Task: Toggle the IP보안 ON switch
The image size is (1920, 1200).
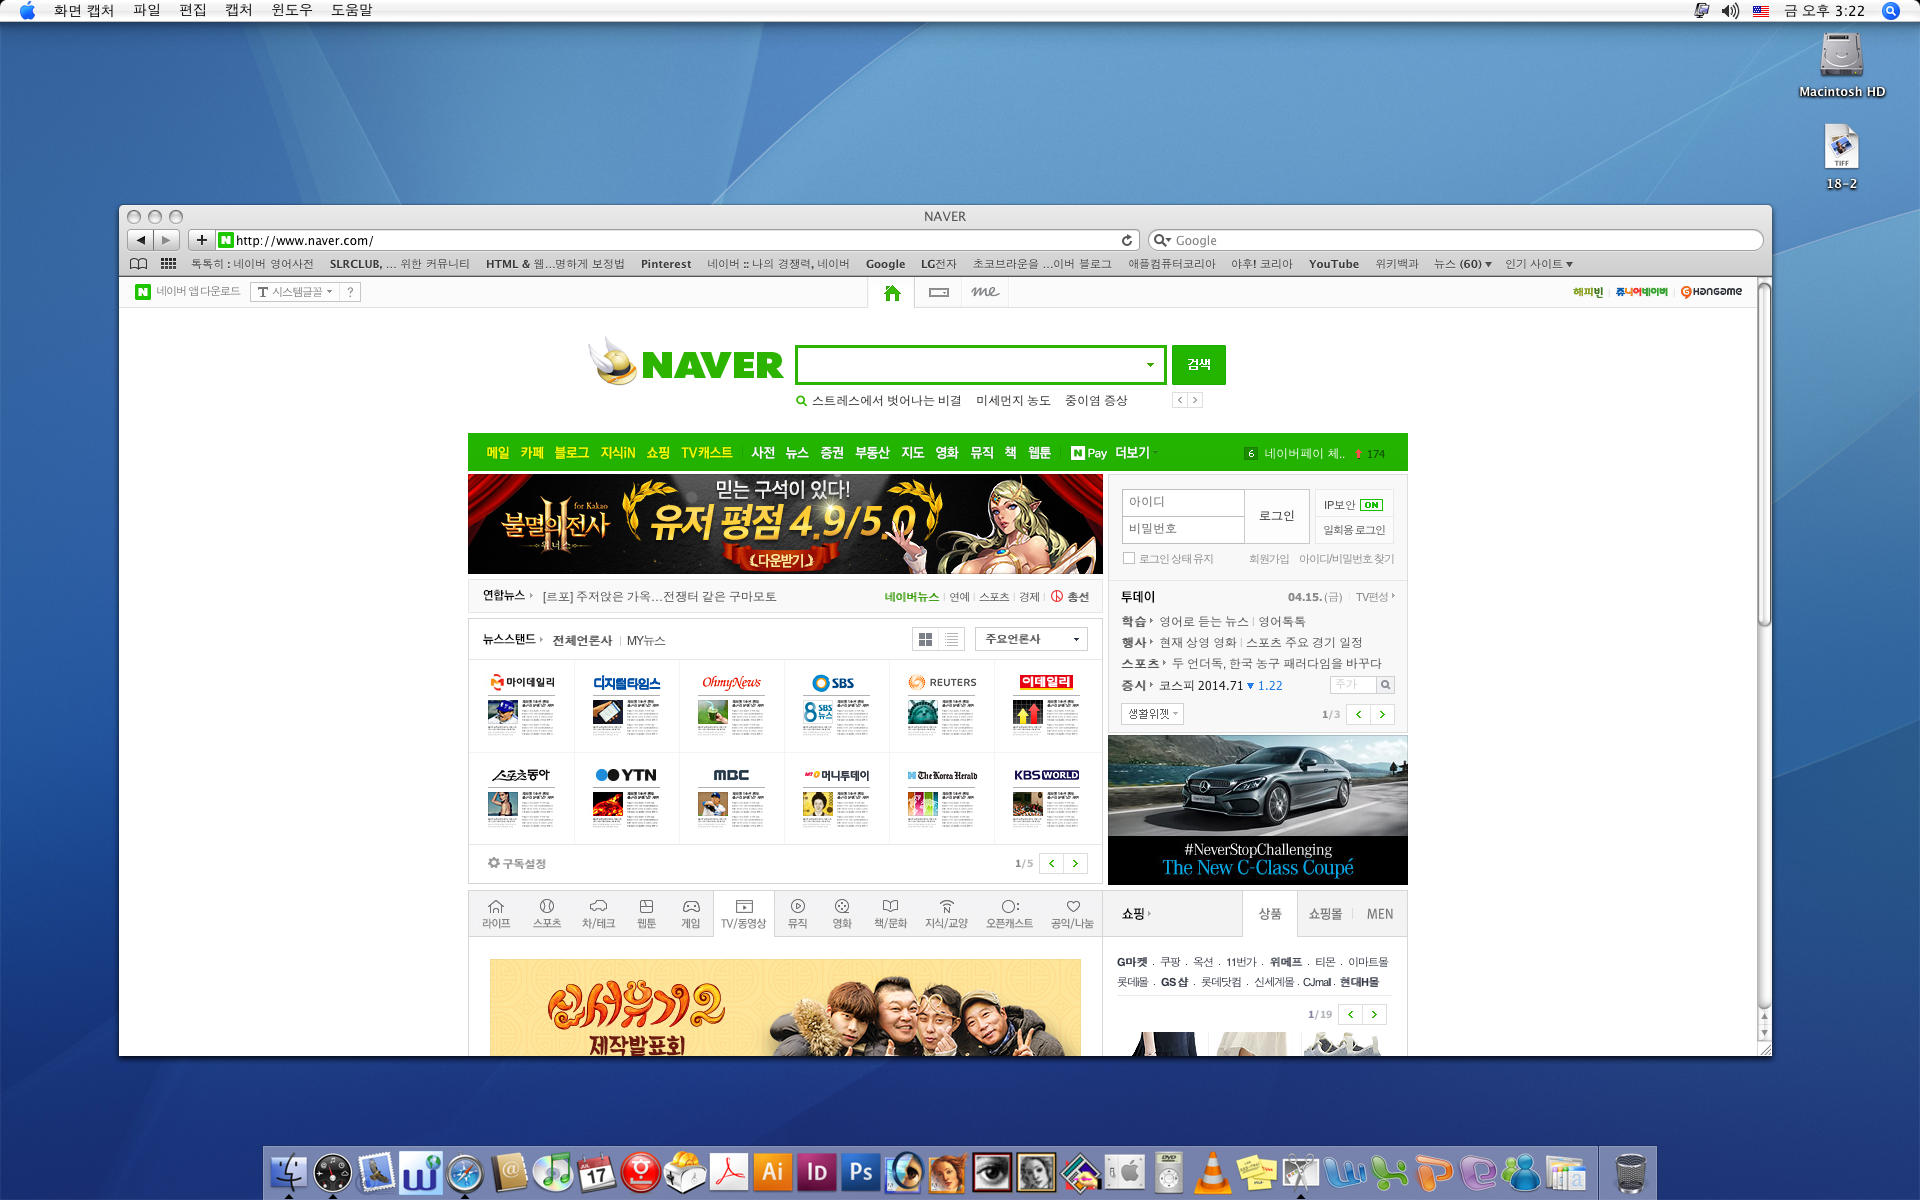Action: (1371, 505)
